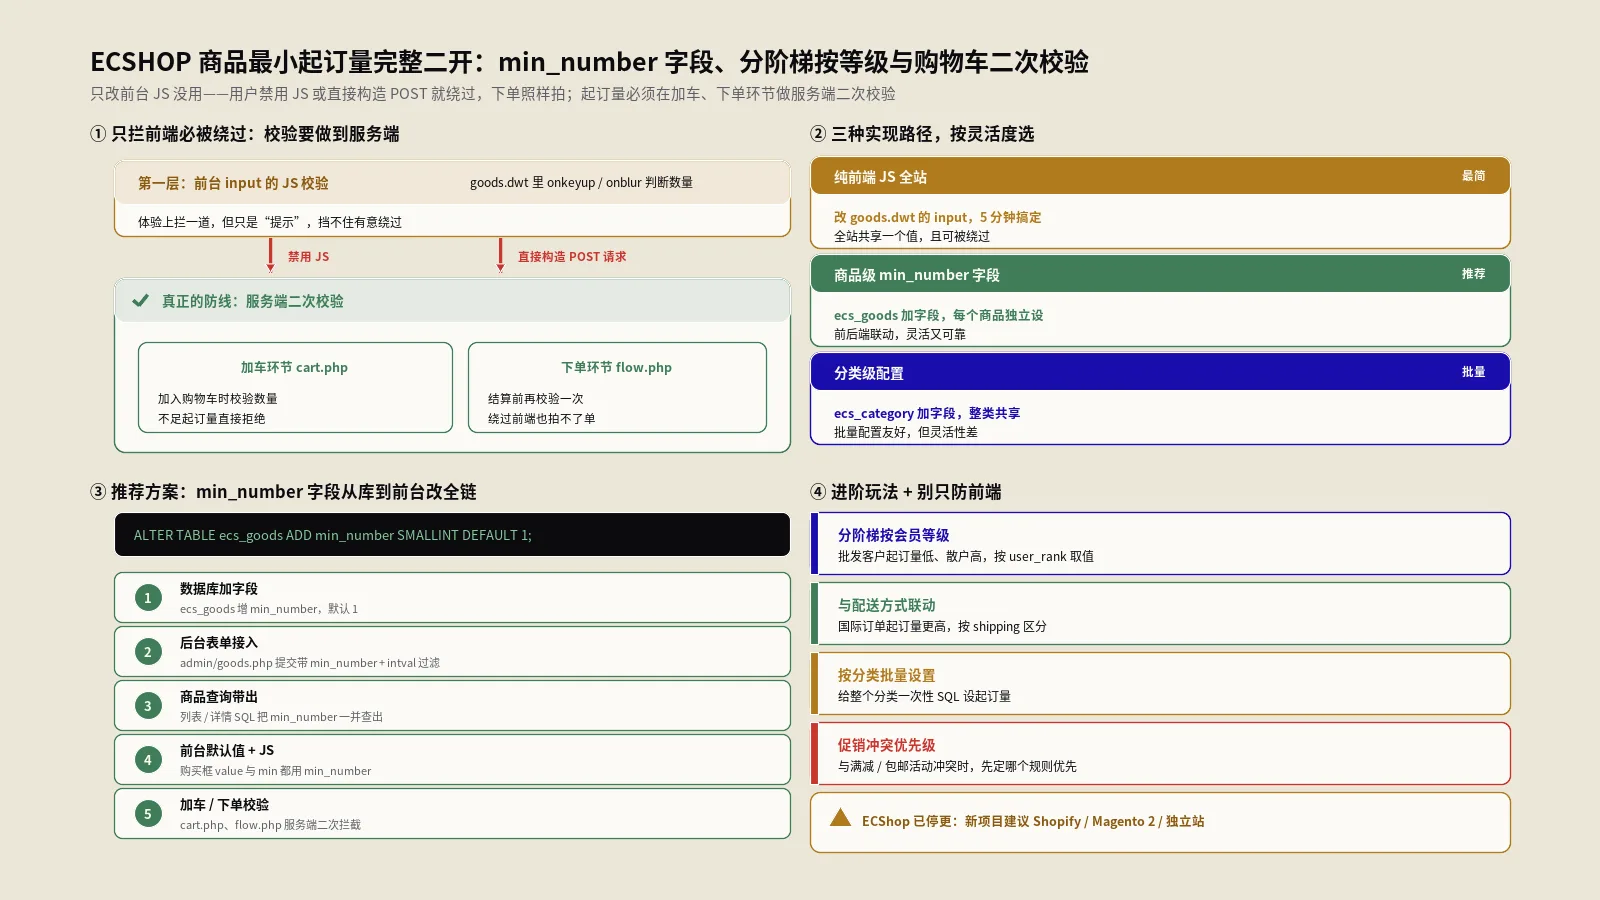Click ecs_goods 增 min_number，默认 1 text
The width and height of the screenshot is (1600, 900).
pyautogui.click(x=269, y=609)
